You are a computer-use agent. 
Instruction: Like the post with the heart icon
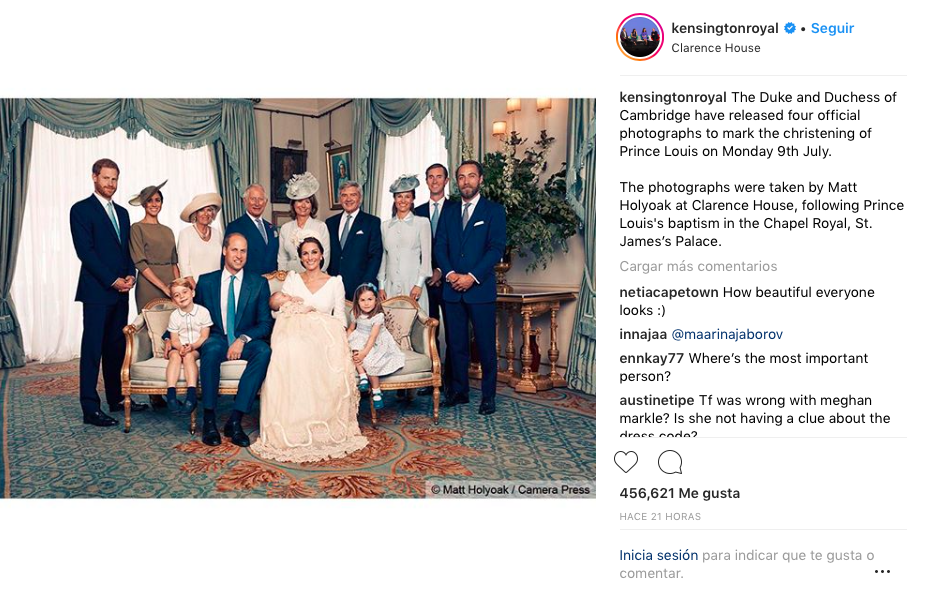pyautogui.click(x=626, y=462)
